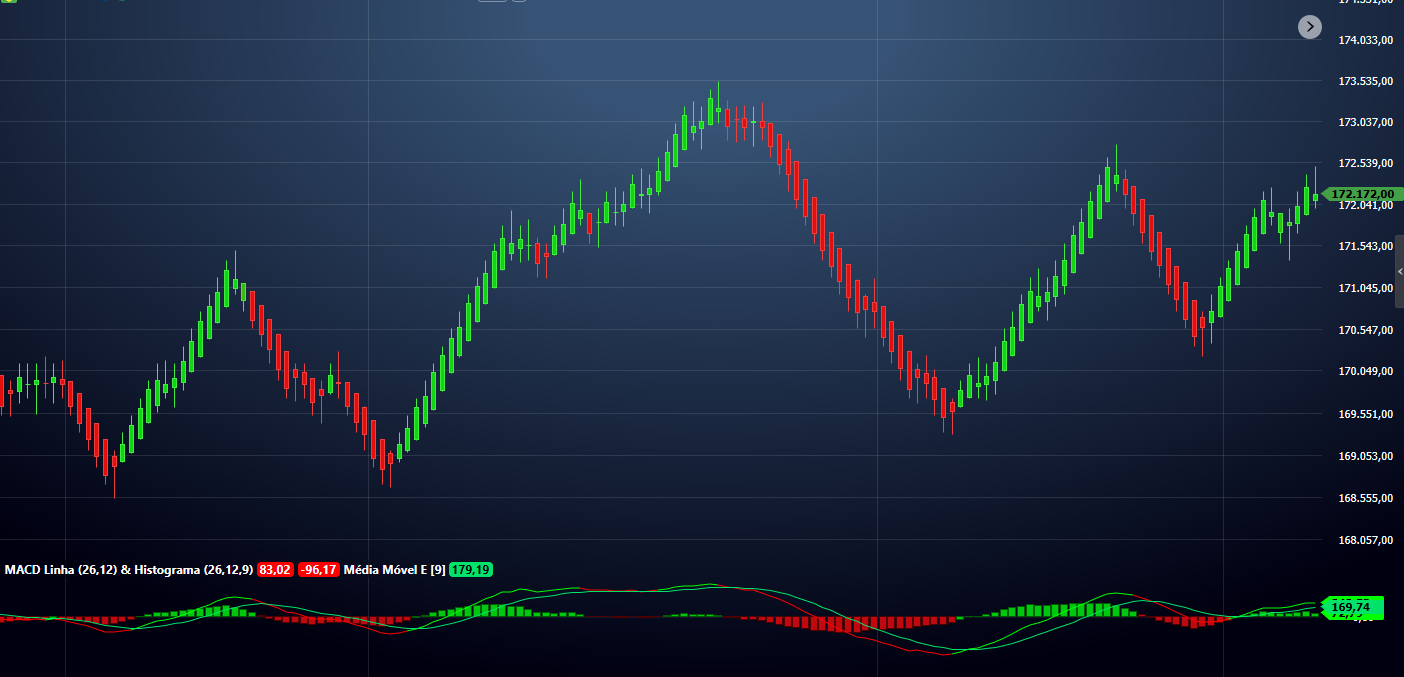Click the 169.053,00 price axis label
This screenshot has width=1404, height=677.
click(1366, 456)
